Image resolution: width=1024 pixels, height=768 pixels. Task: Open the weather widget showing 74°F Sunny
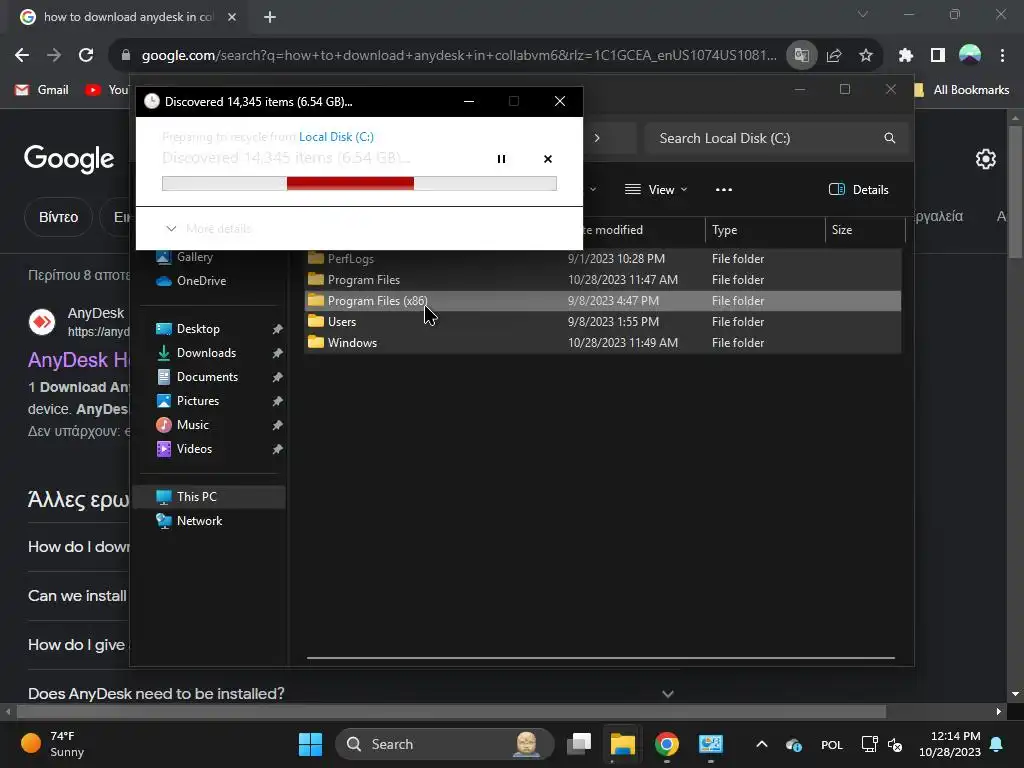pyautogui.click(x=54, y=744)
